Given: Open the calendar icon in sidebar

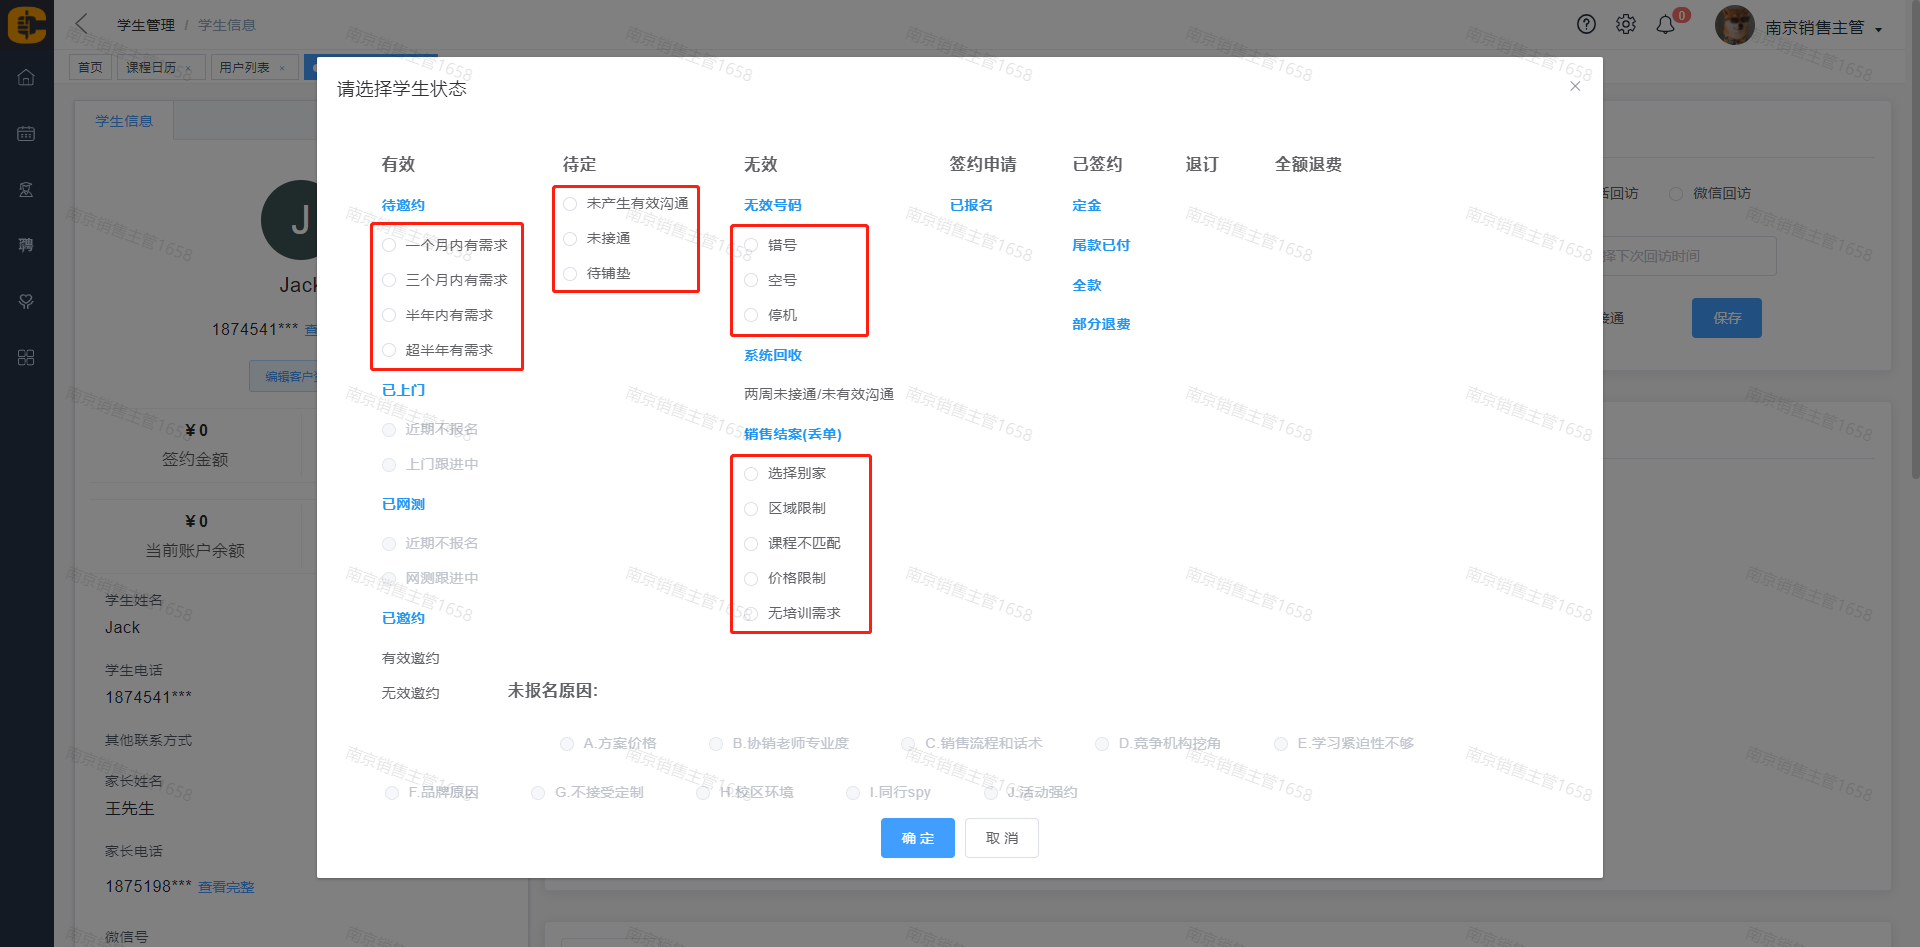Looking at the screenshot, I should click(x=26, y=133).
